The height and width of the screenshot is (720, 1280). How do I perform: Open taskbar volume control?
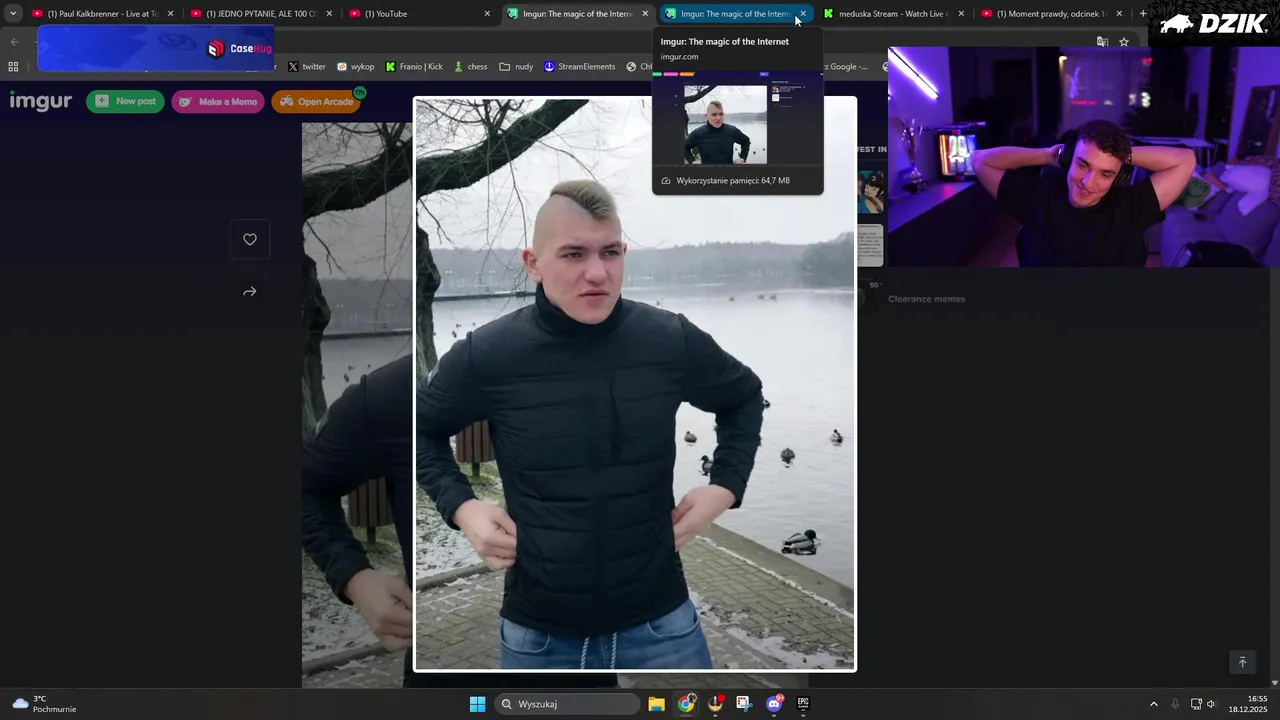click(1211, 704)
